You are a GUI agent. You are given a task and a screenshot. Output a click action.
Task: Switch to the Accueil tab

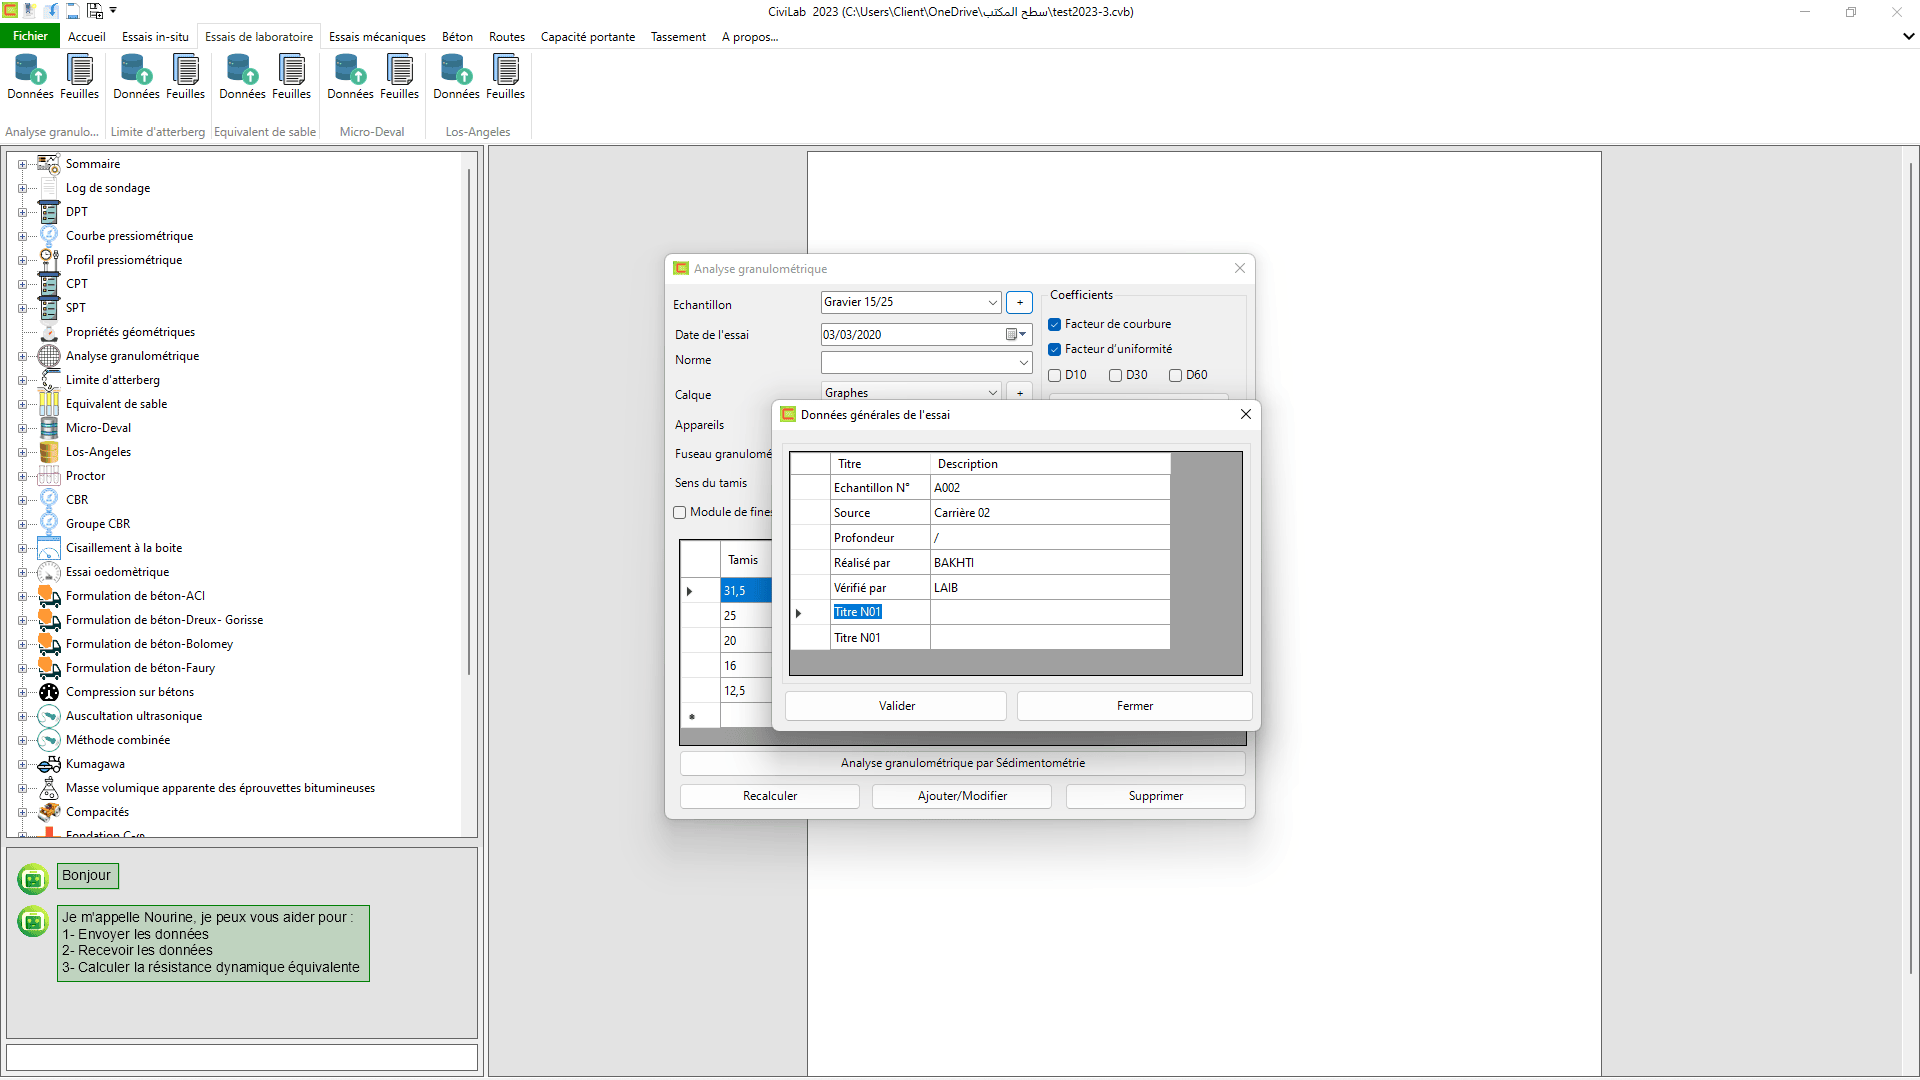pyautogui.click(x=87, y=37)
